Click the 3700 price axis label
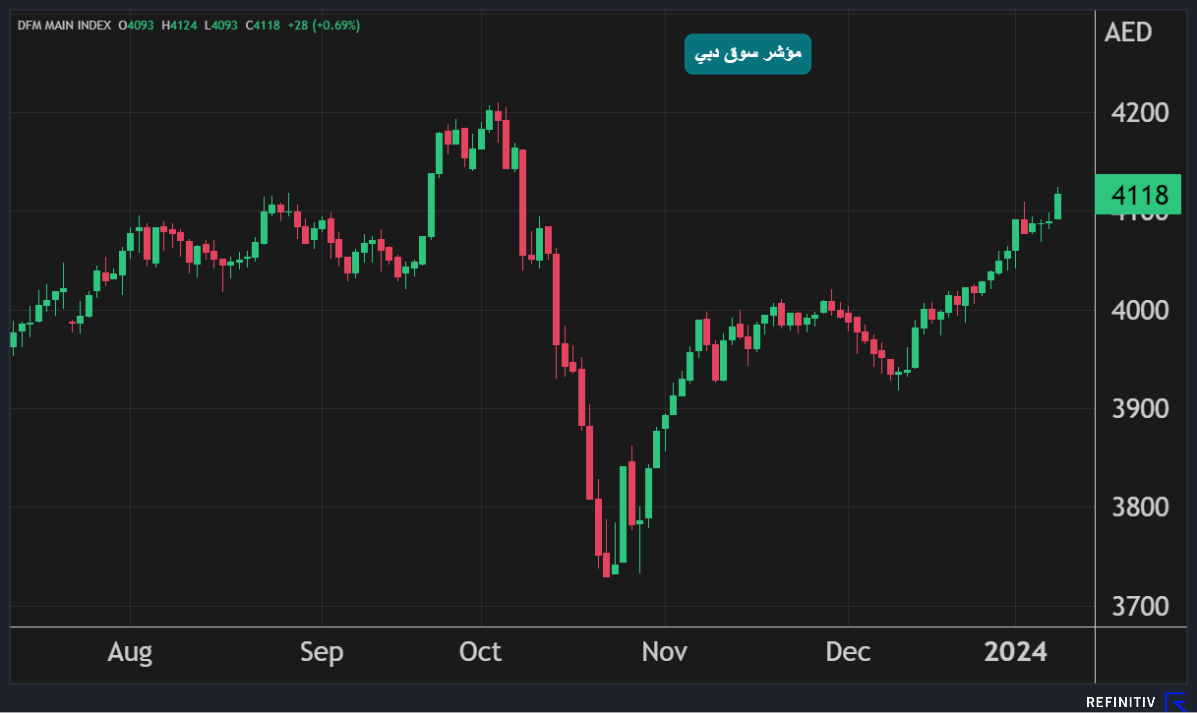 (x=1141, y=606)
